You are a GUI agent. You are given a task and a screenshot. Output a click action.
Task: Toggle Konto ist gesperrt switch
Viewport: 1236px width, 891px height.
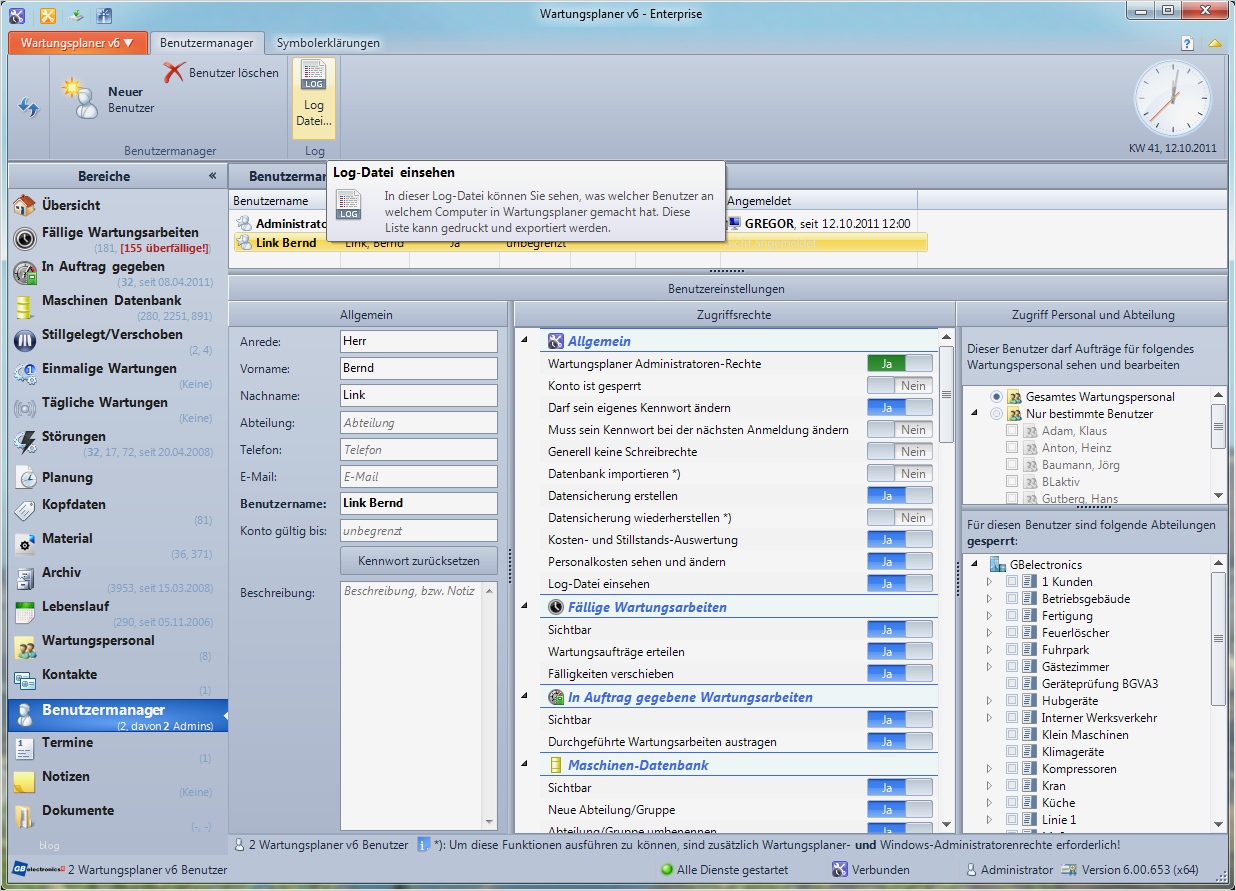point(899,386)
